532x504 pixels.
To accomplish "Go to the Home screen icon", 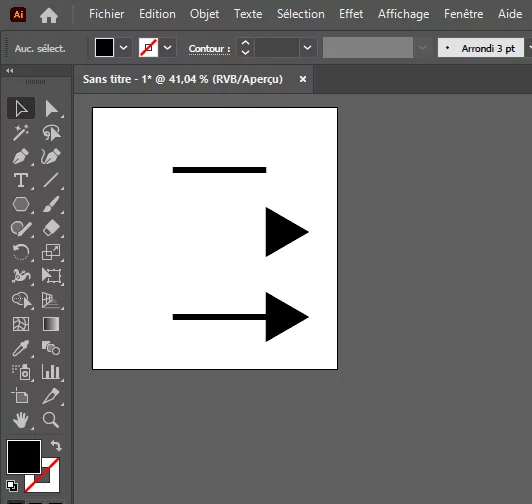I will tap(49, 15).
